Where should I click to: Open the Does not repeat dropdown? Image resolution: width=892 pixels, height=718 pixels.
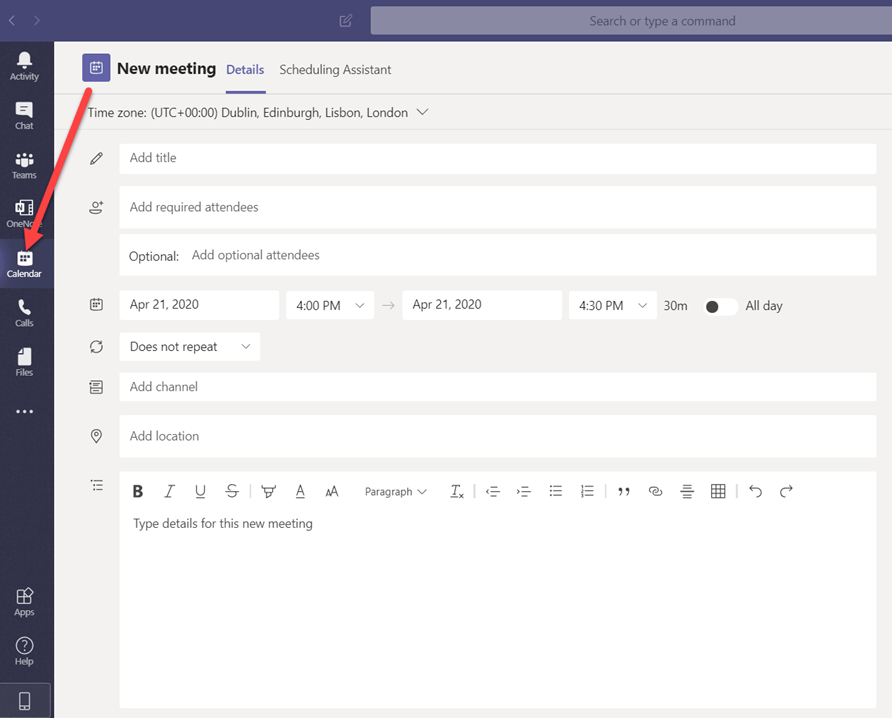[189, 347]
